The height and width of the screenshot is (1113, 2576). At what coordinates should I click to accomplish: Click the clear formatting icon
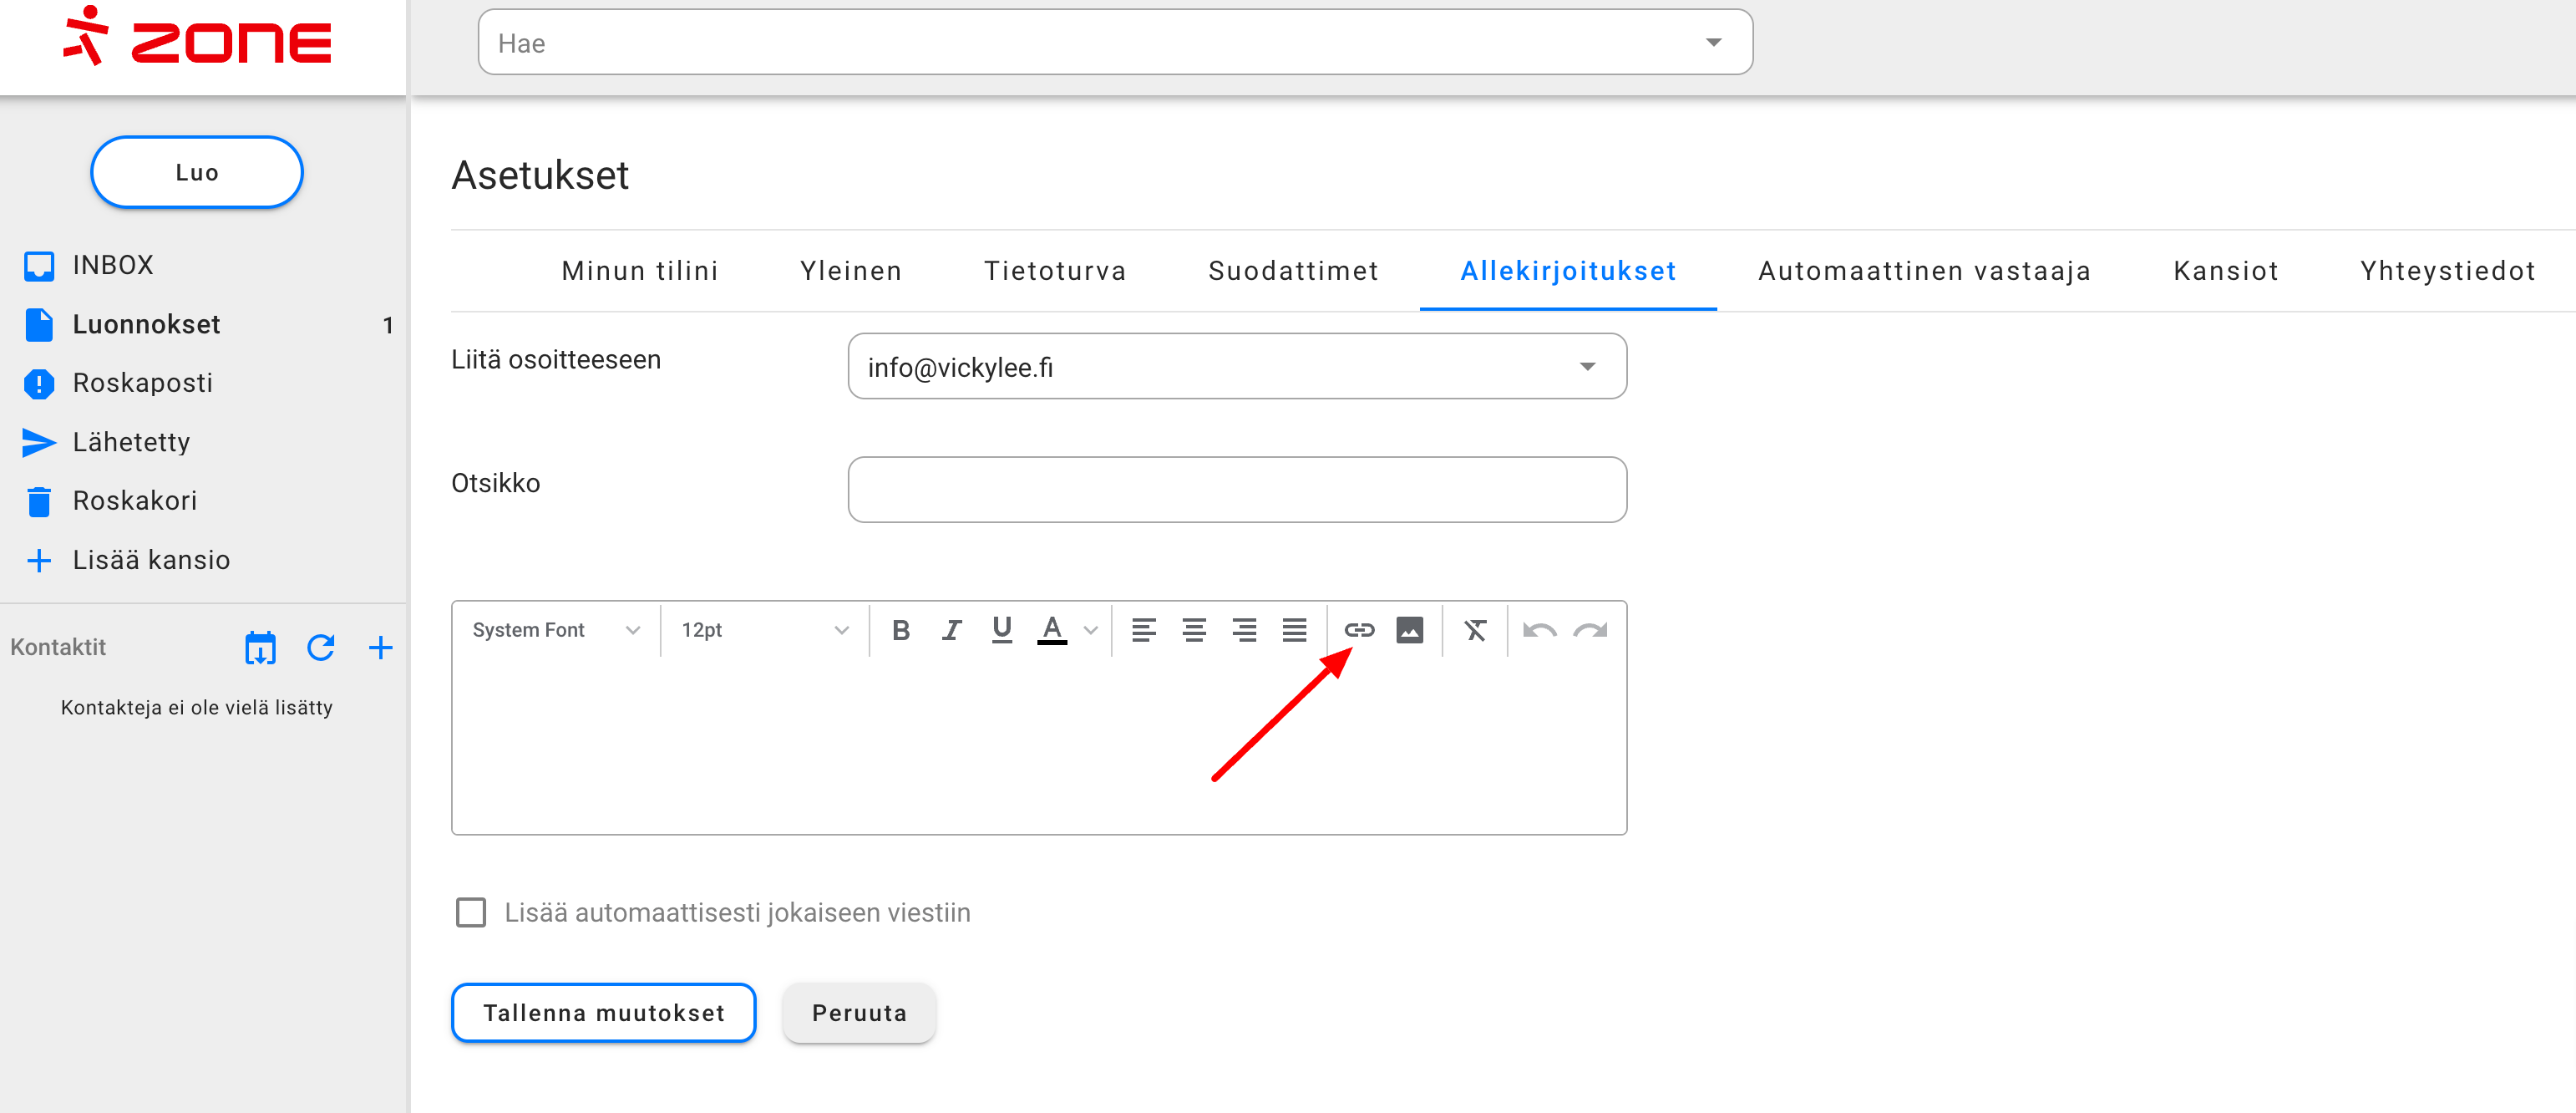coord(1475,630)
